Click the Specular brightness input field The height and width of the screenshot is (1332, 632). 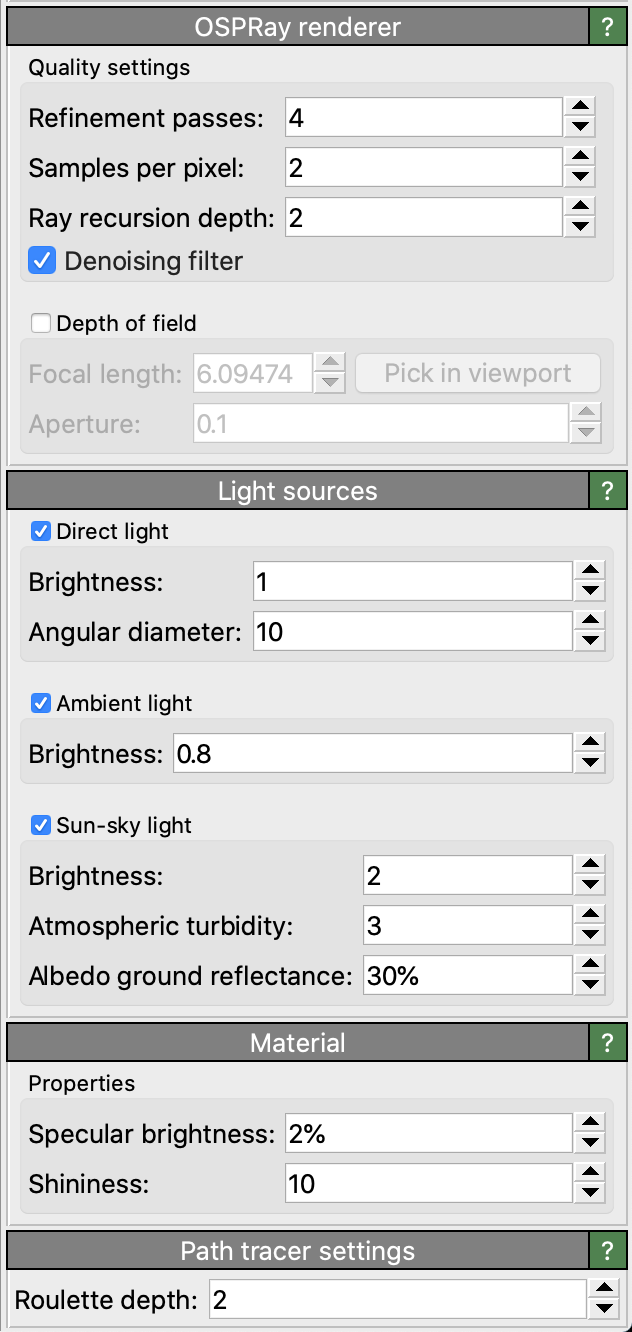click(x=427, y=1134)
